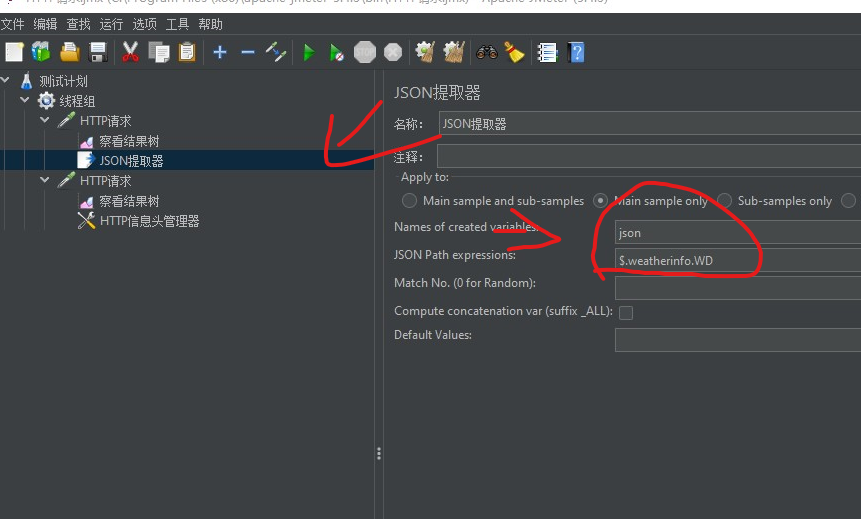The height and width of the screenshot is (519, 861).
Task: Open Search with binoculars icon
Action: point(487,53)
